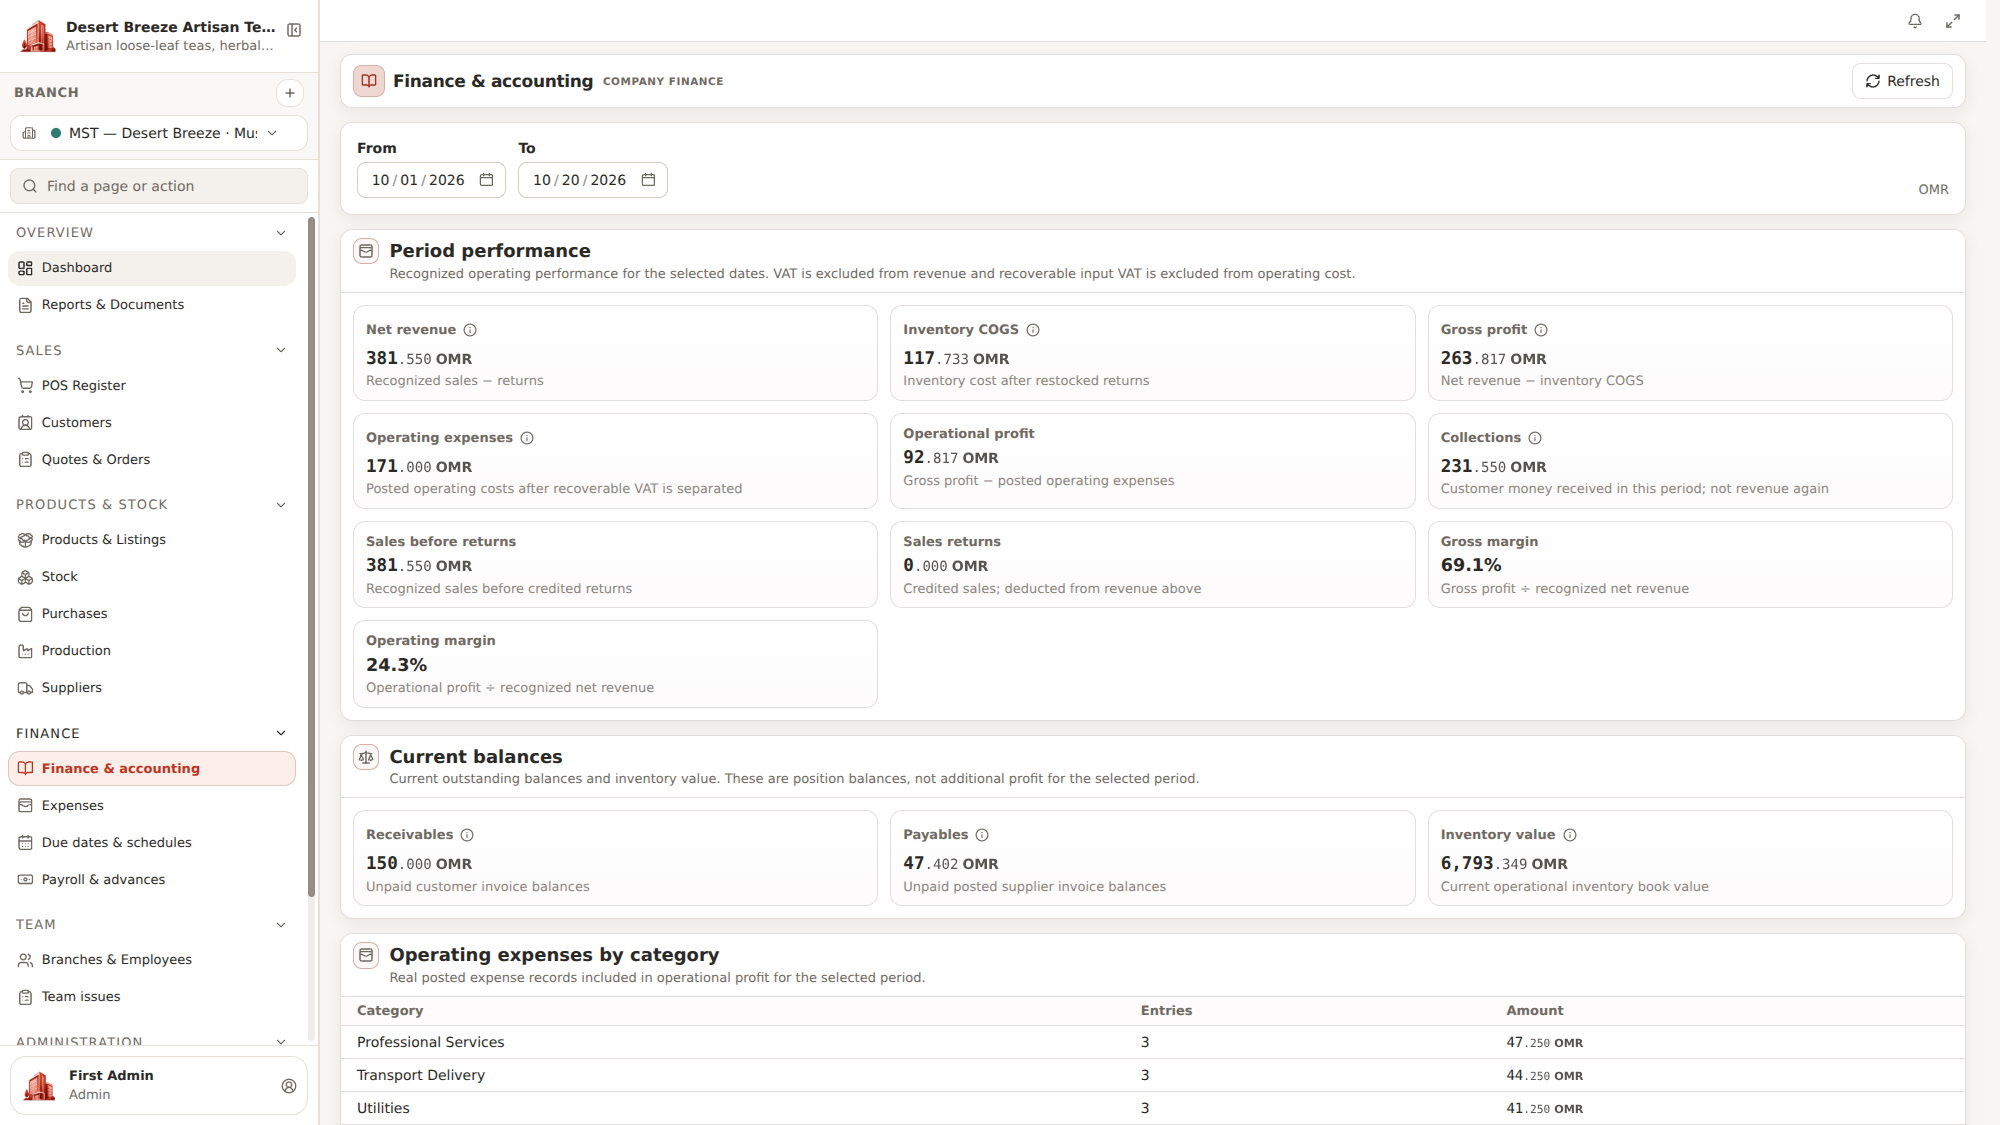Show info tooltip for Gross profit

(x=1541, y=330)
